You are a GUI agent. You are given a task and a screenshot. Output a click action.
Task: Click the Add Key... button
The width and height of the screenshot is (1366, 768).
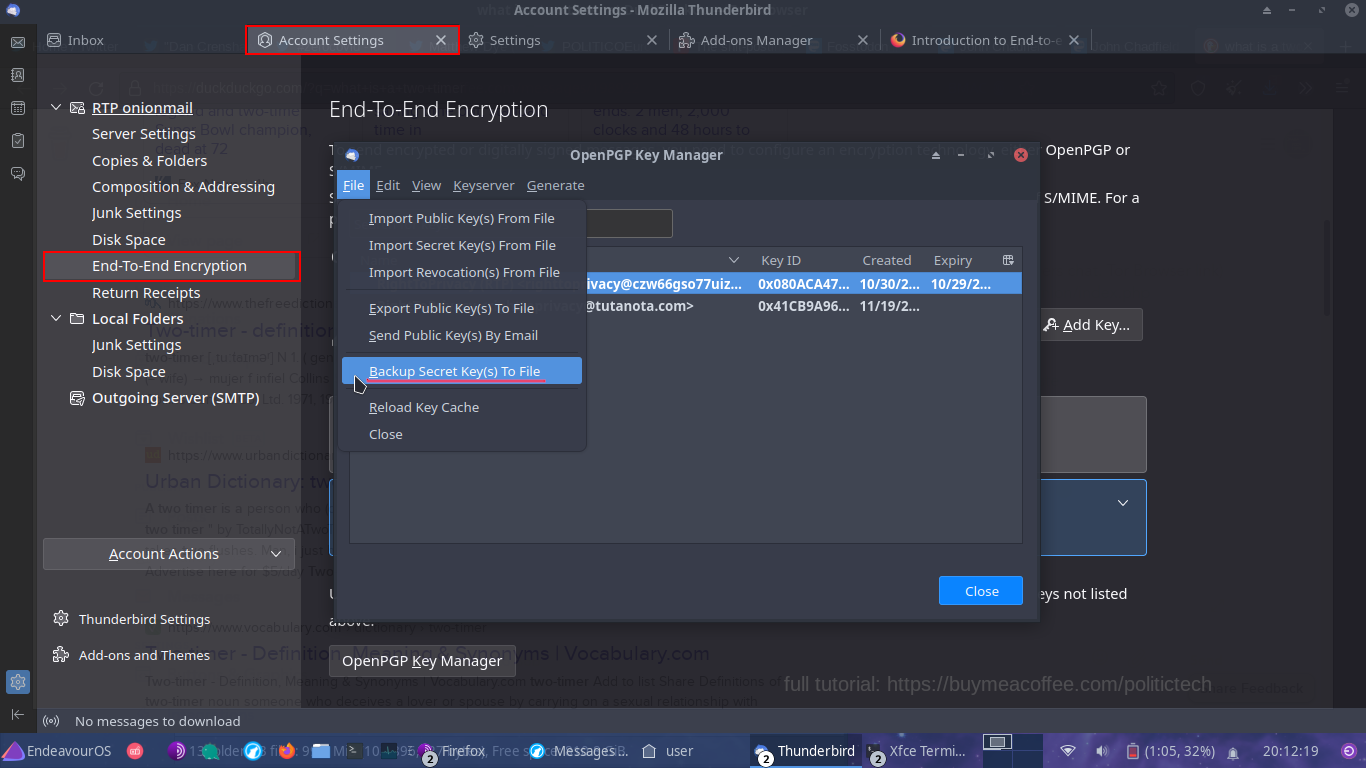pyautogui.click(x=1086, y=325)
